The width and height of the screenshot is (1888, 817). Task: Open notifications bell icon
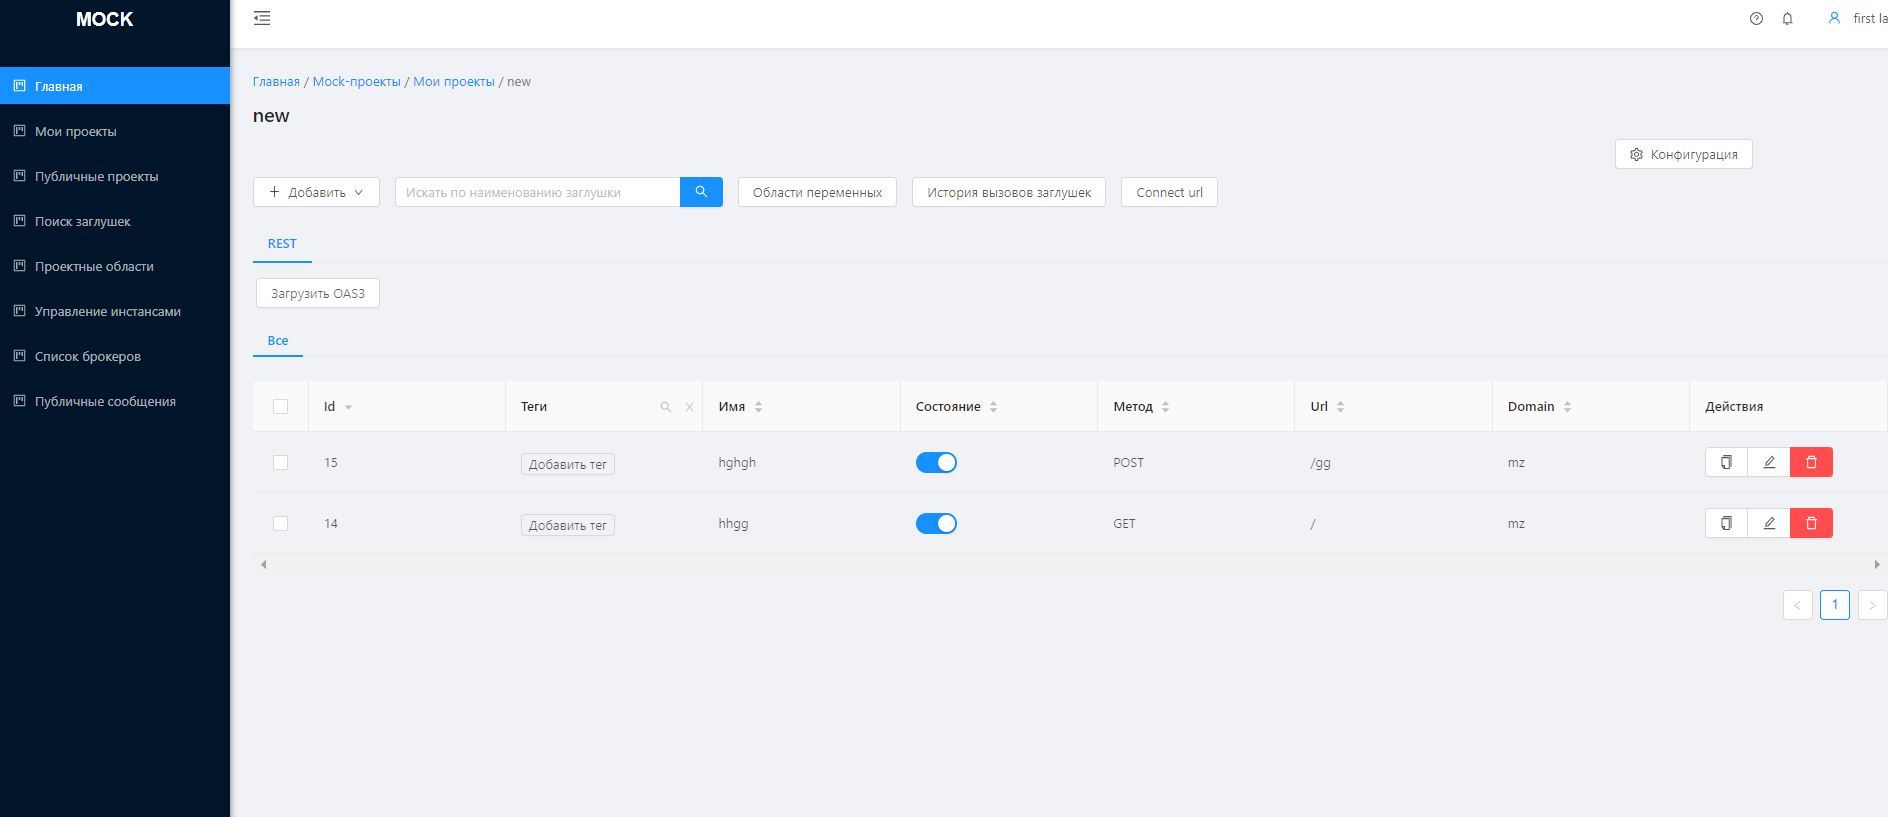pos(1787,18)
